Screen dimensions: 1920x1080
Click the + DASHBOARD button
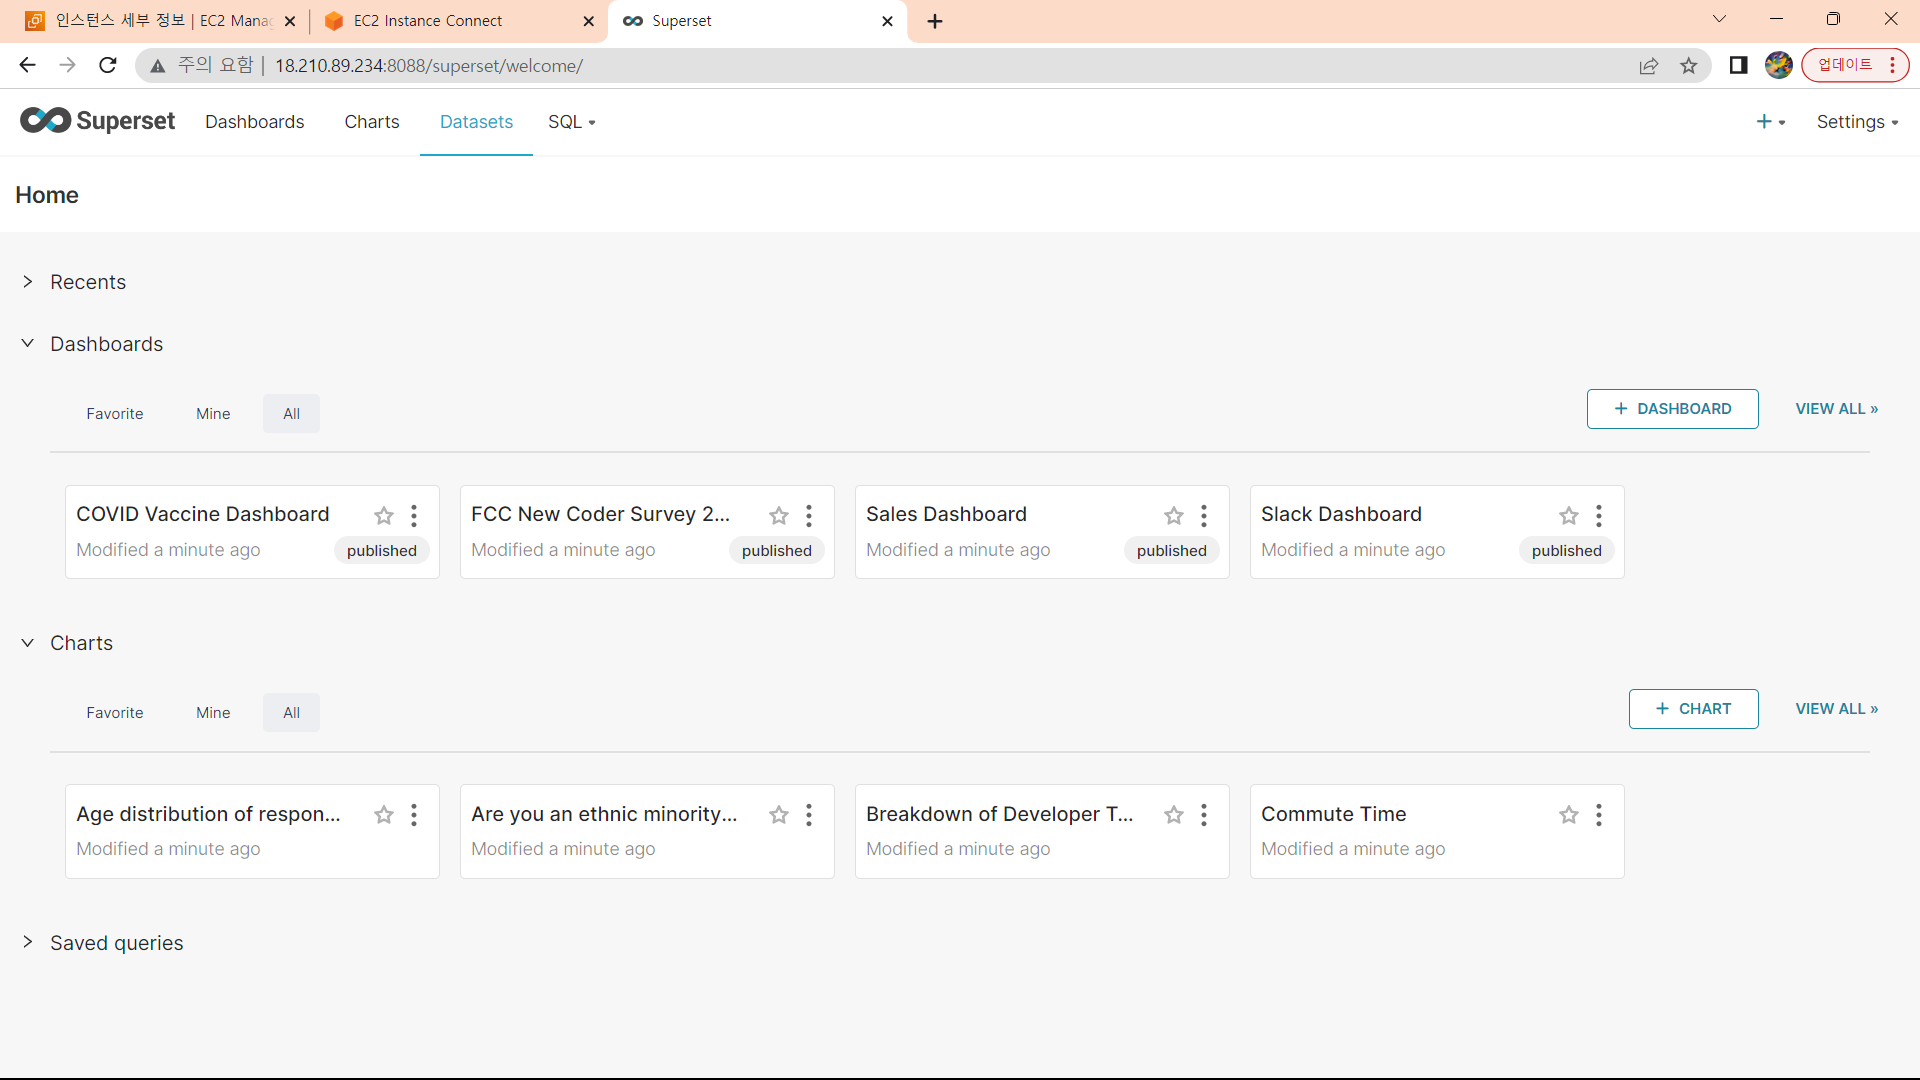tap(1672, 409)
